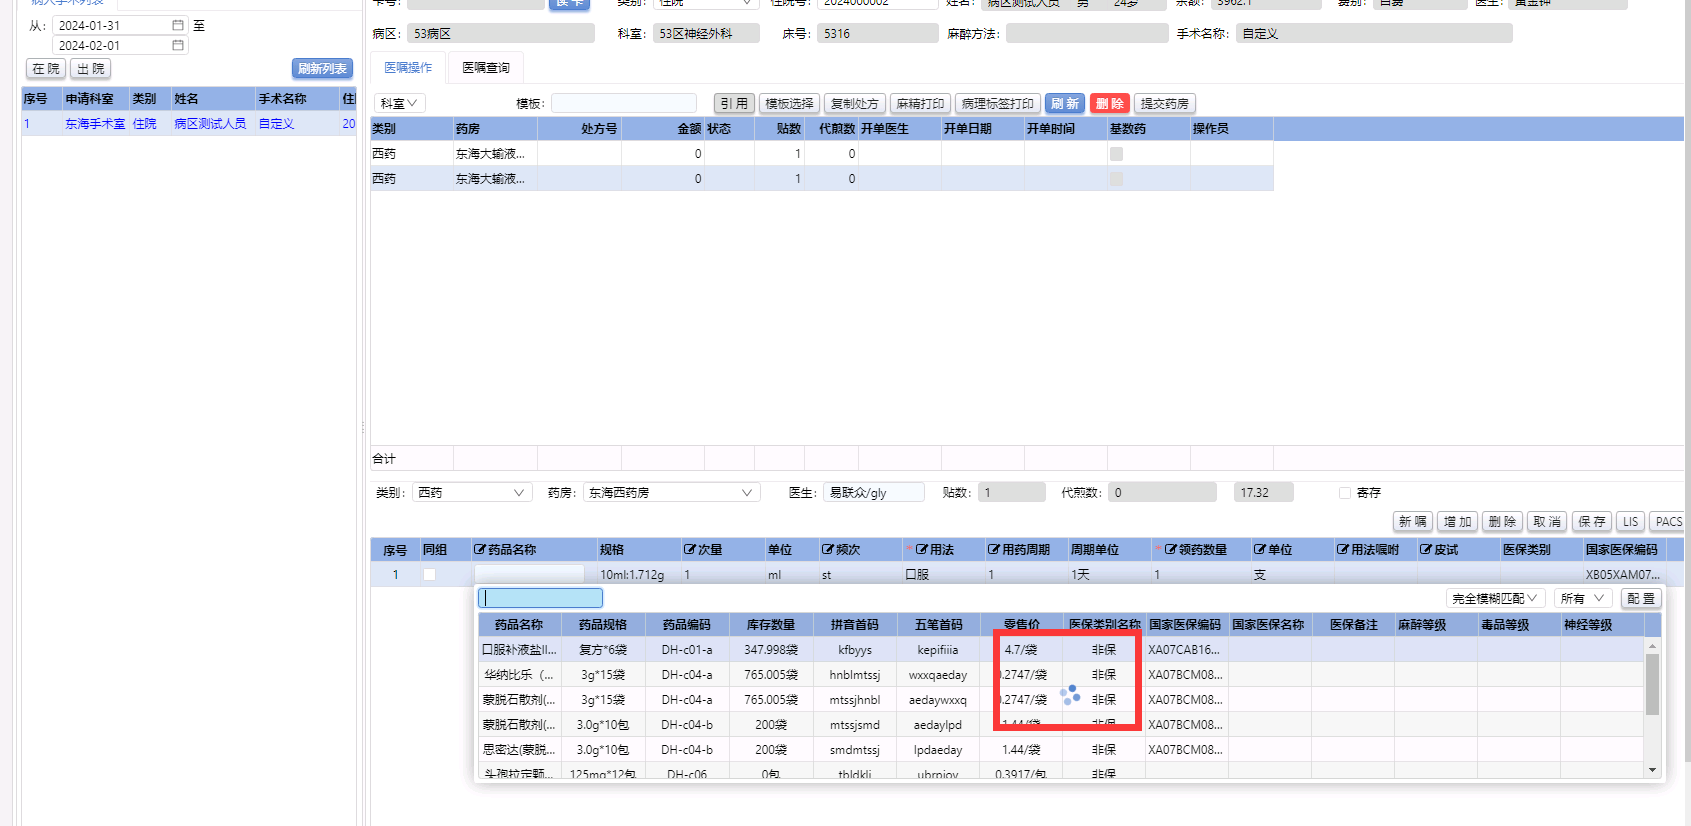Click 东海手术室 link in surgery list

[x=95, y=124]
